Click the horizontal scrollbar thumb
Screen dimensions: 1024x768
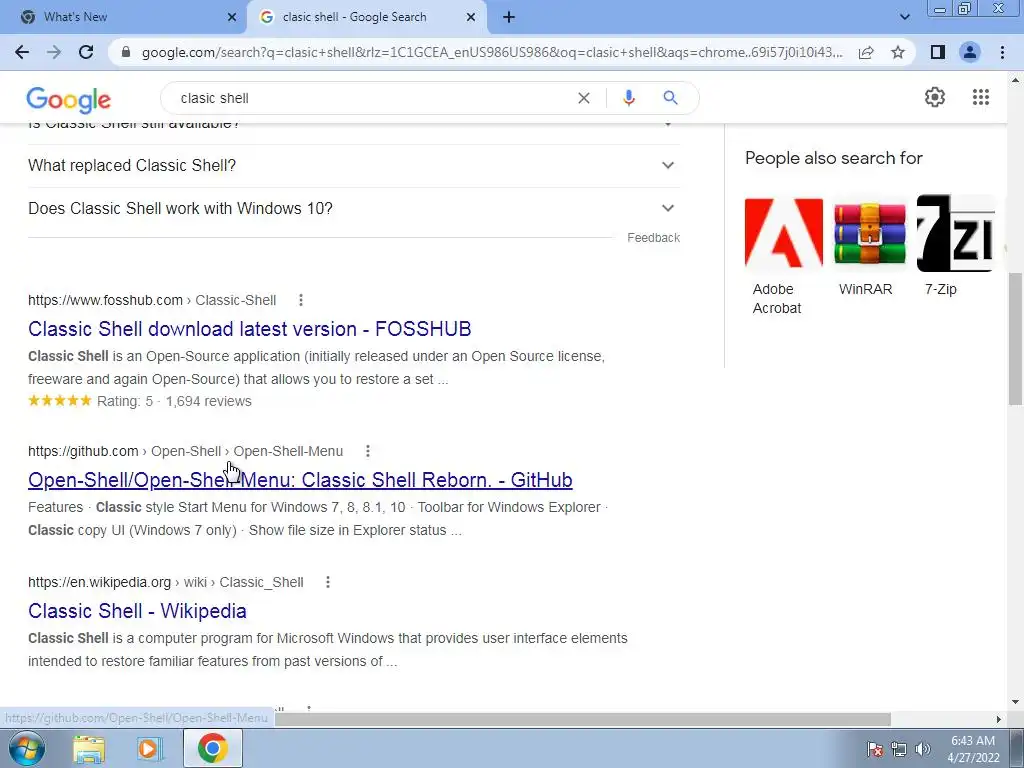coord(583,719)
